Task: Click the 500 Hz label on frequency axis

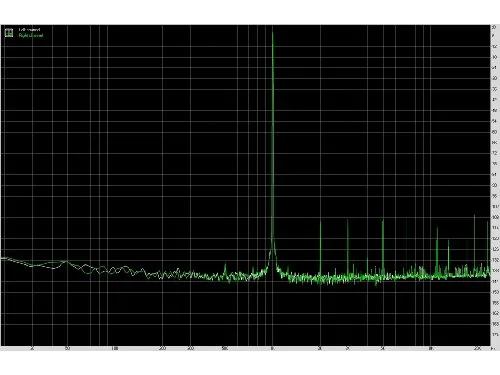Action: pos(225,348)
